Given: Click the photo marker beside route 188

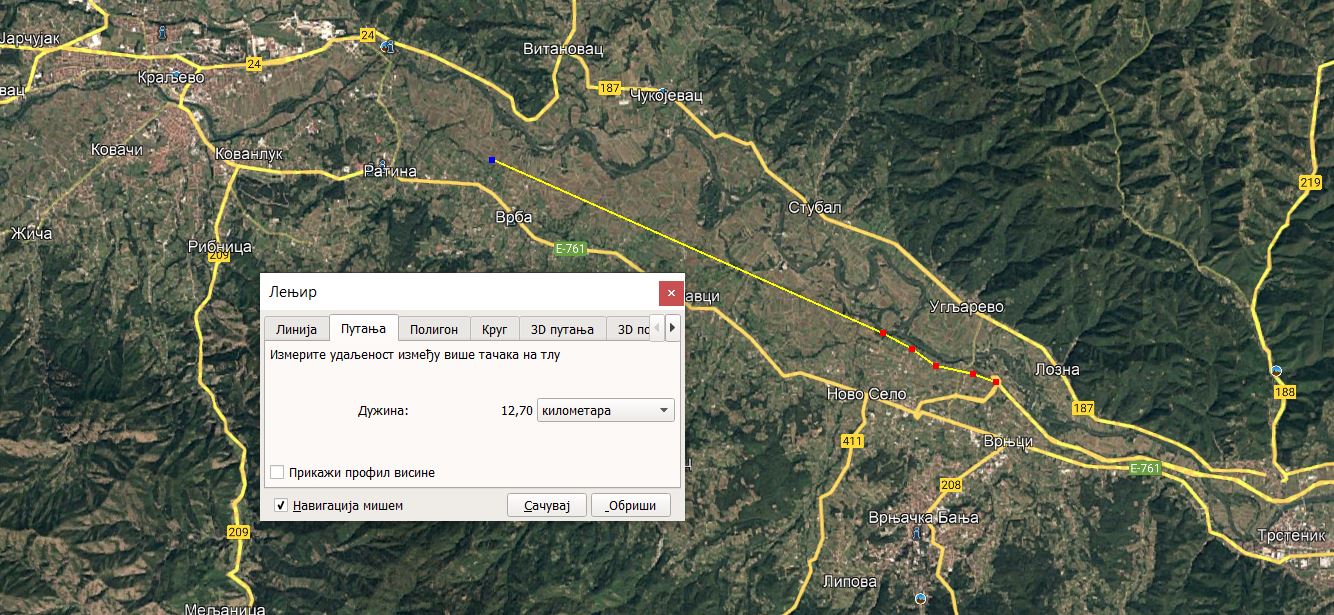Looking at the screenshot, I should coord(1276,371).
